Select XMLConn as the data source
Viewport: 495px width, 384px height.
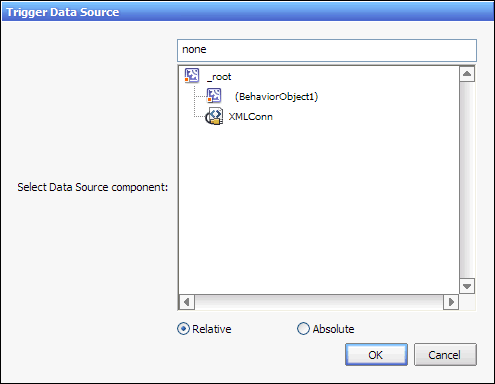coord(250,117)
